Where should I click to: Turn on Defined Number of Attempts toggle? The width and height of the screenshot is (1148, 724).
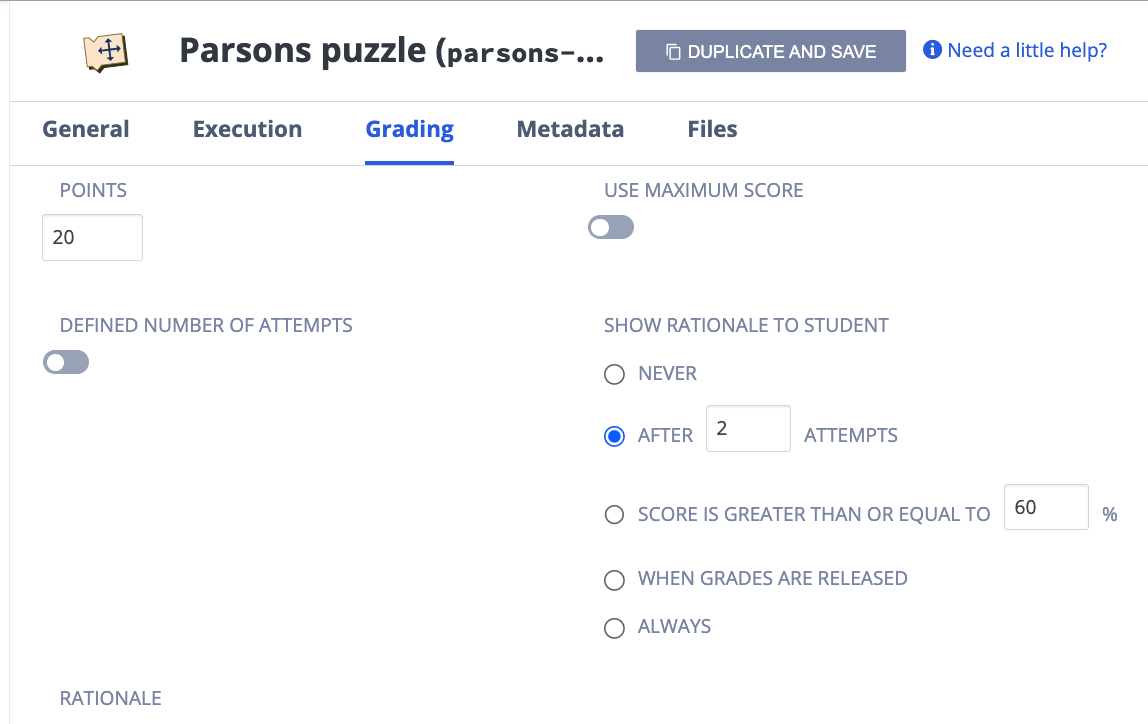(x=66, y=362)
